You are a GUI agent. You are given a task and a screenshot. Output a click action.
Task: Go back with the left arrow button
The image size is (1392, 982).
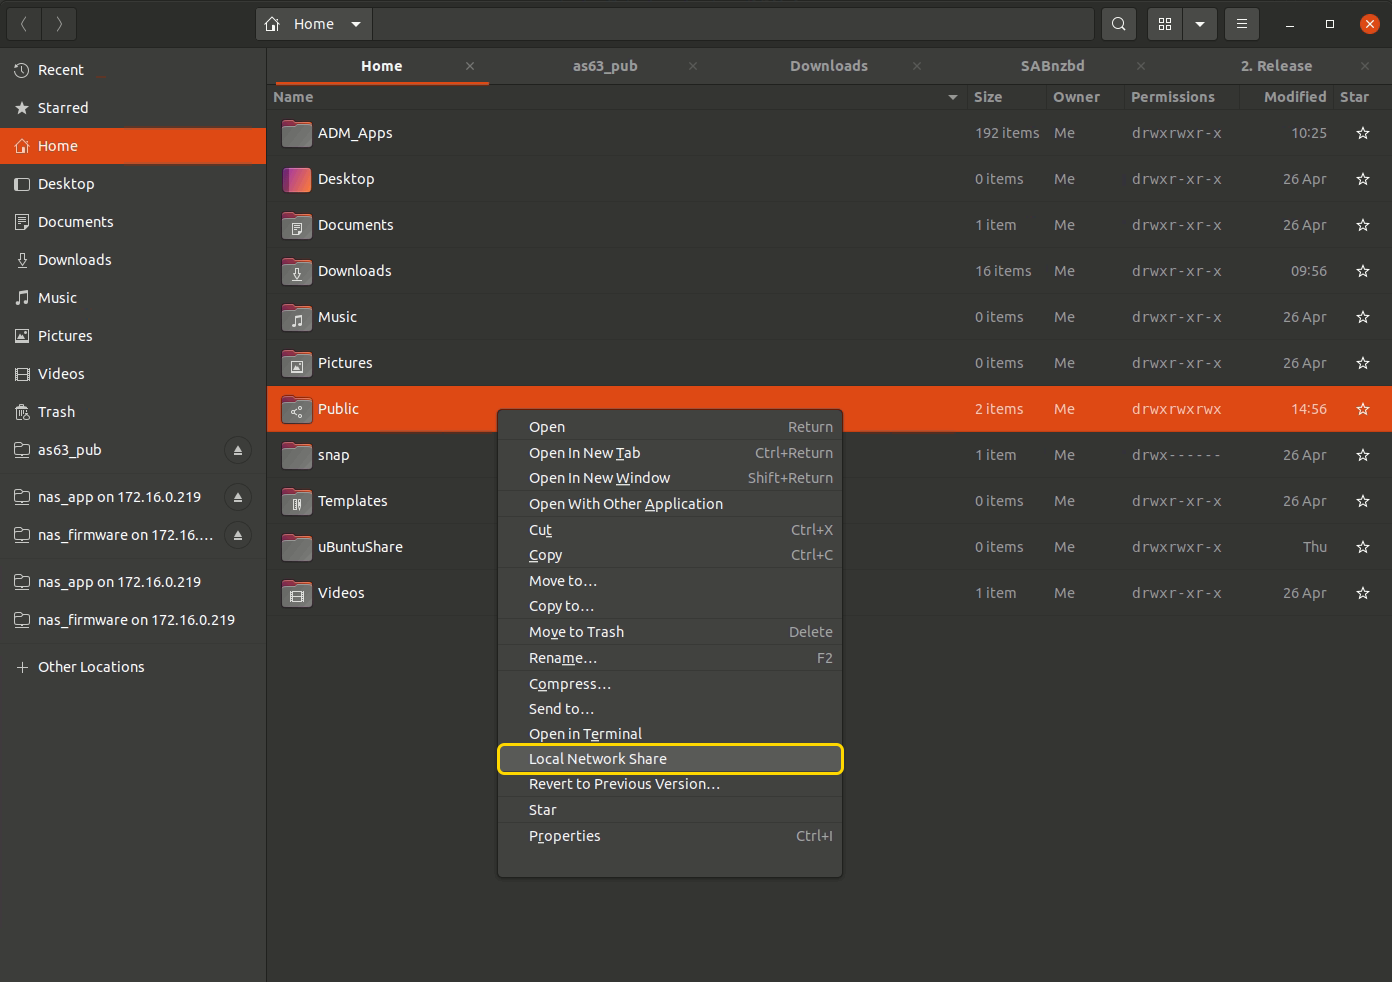[24, 24]
